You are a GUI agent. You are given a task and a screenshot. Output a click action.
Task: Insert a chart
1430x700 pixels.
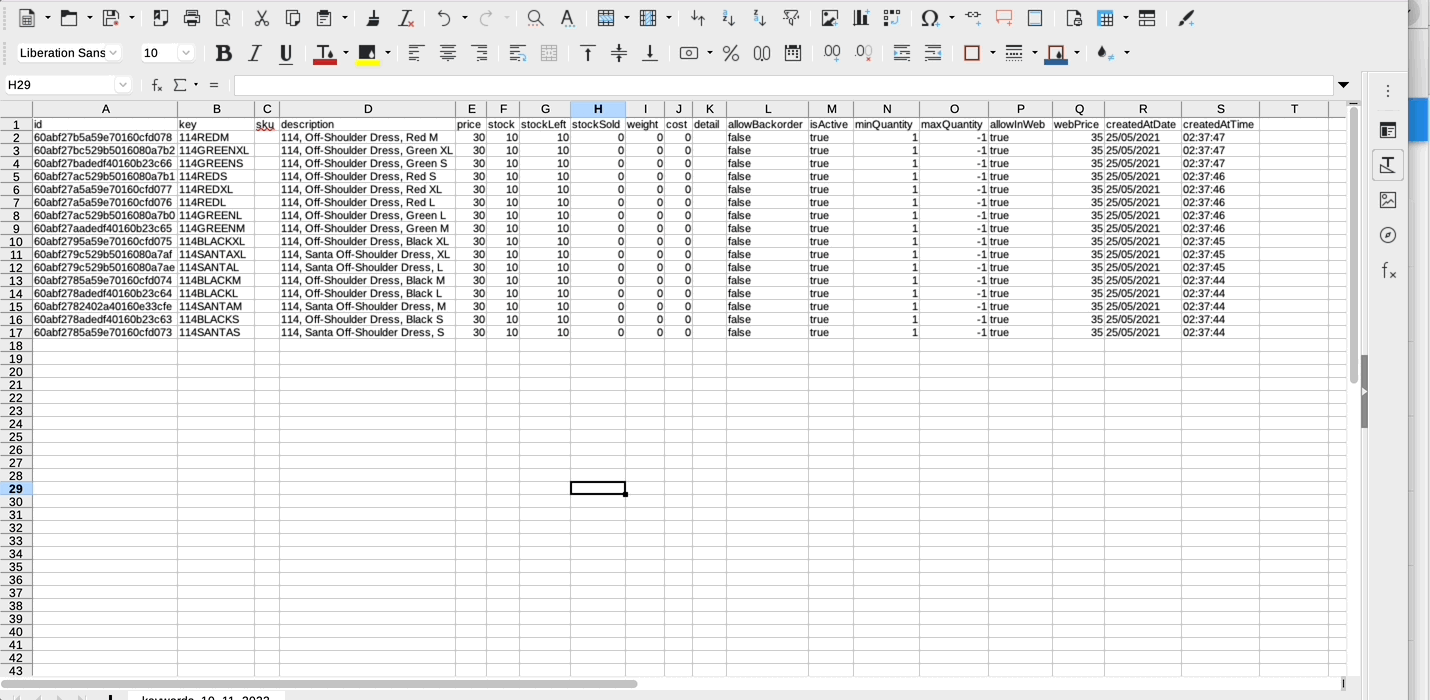pos(861,18)
